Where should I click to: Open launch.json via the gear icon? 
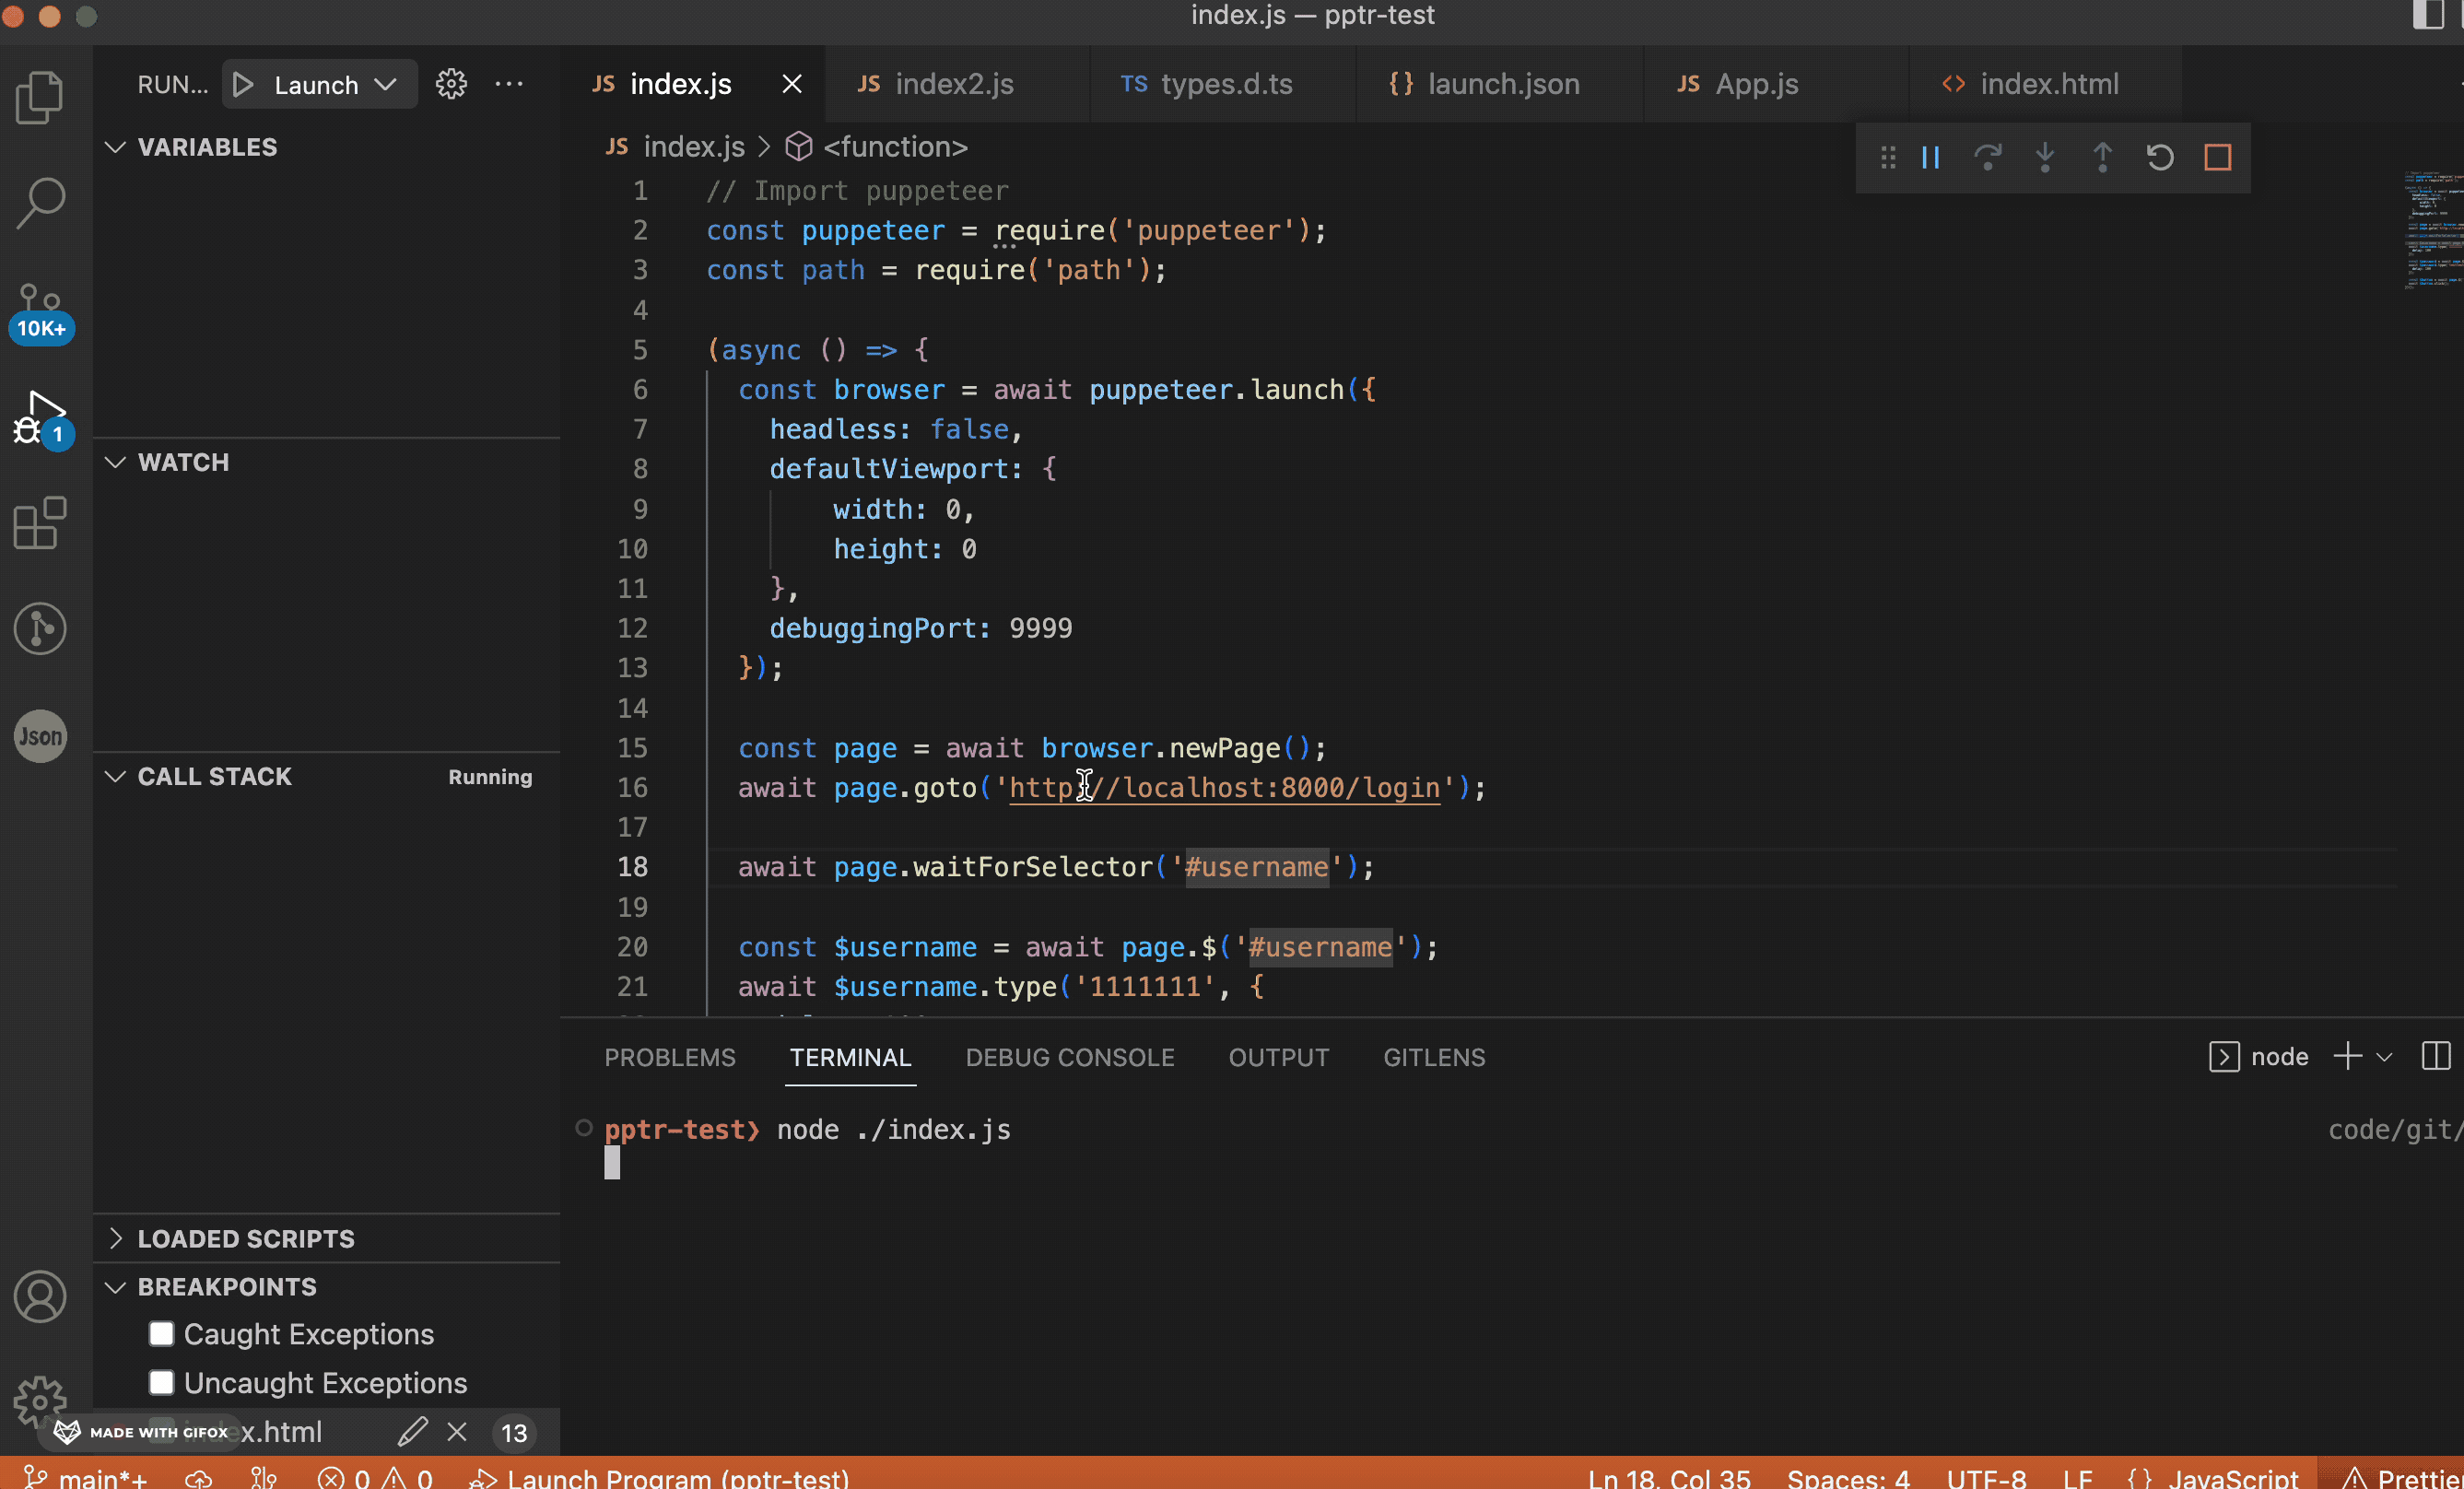[451, 84]
